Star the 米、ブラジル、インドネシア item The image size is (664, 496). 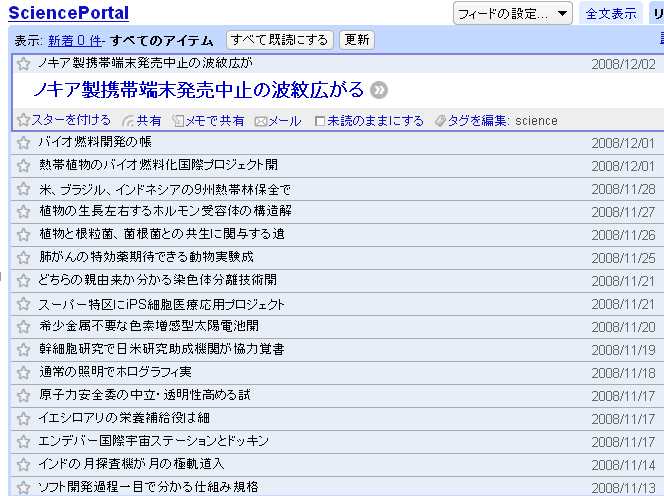[23, 189]
